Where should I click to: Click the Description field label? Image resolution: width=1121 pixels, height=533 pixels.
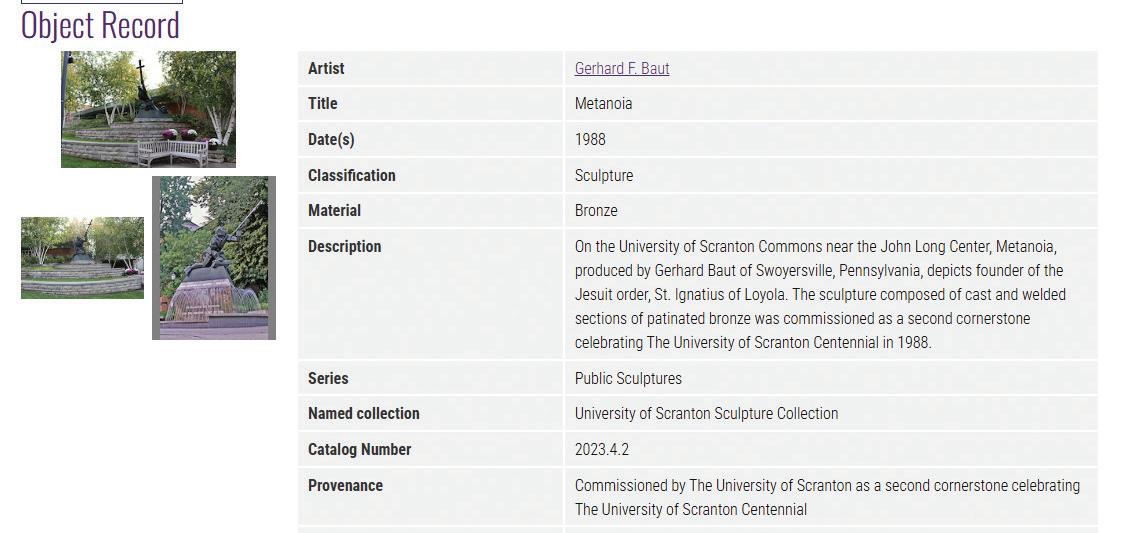coord(344,246)
